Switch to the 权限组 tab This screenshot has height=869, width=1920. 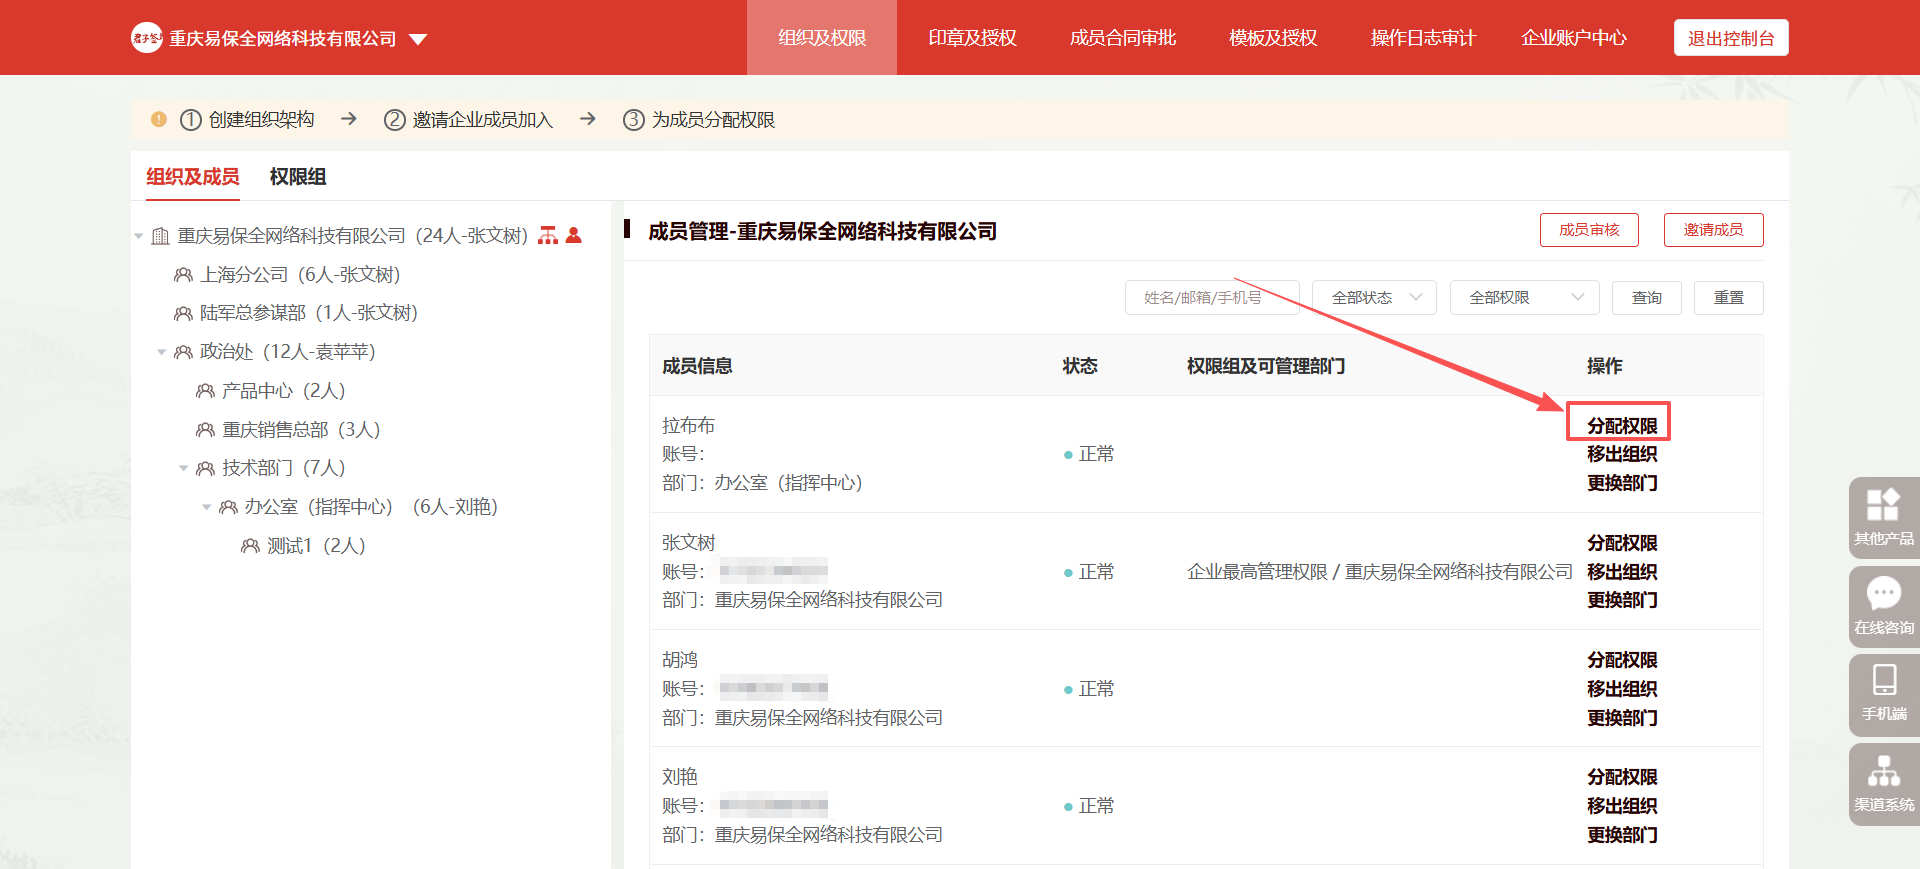pyautogui.click(x=297, y=176)
